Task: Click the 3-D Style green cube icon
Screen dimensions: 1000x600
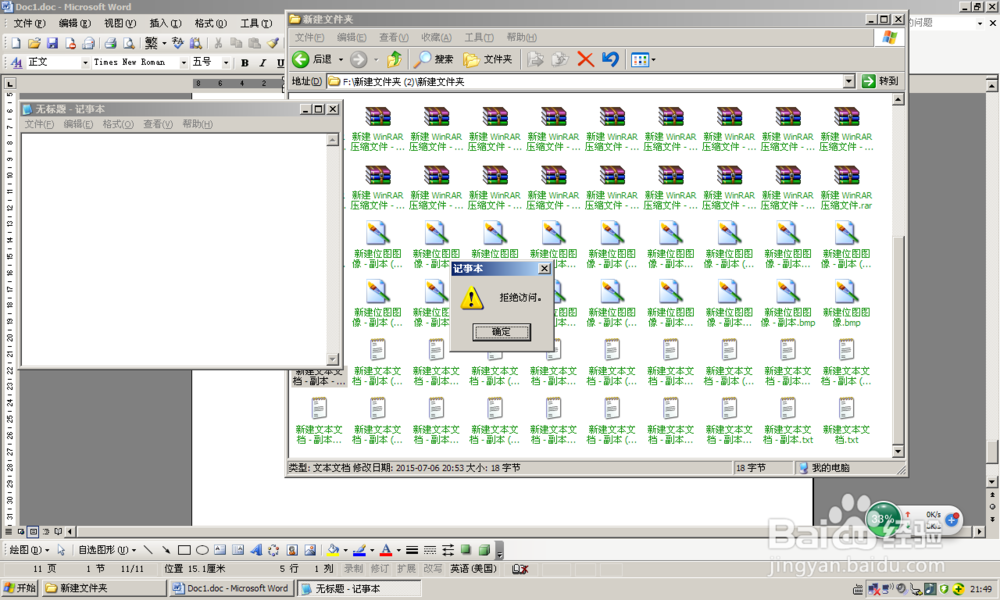Action: point(484,550)
